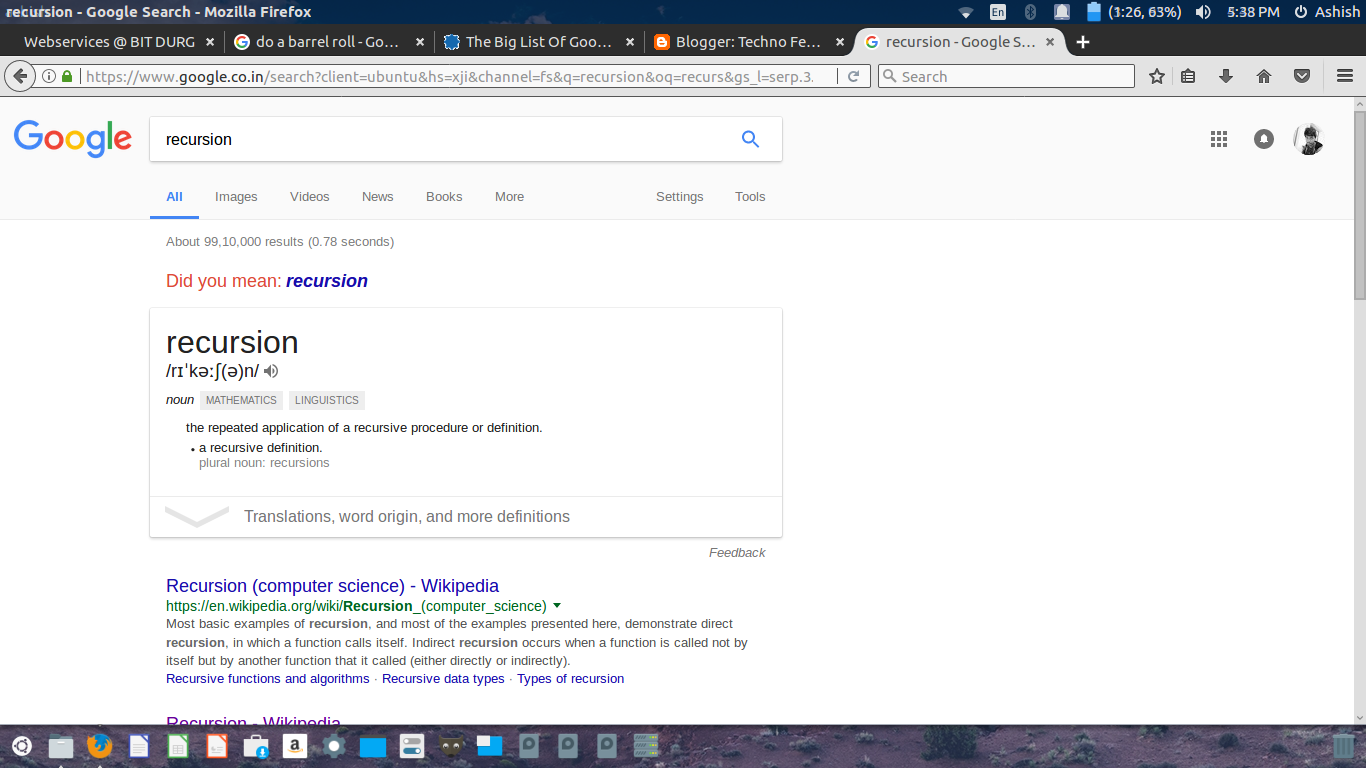Viewport: 1366px width, 768px height.
Task: Open System Settings gear in dock
Action: (334, 746)
